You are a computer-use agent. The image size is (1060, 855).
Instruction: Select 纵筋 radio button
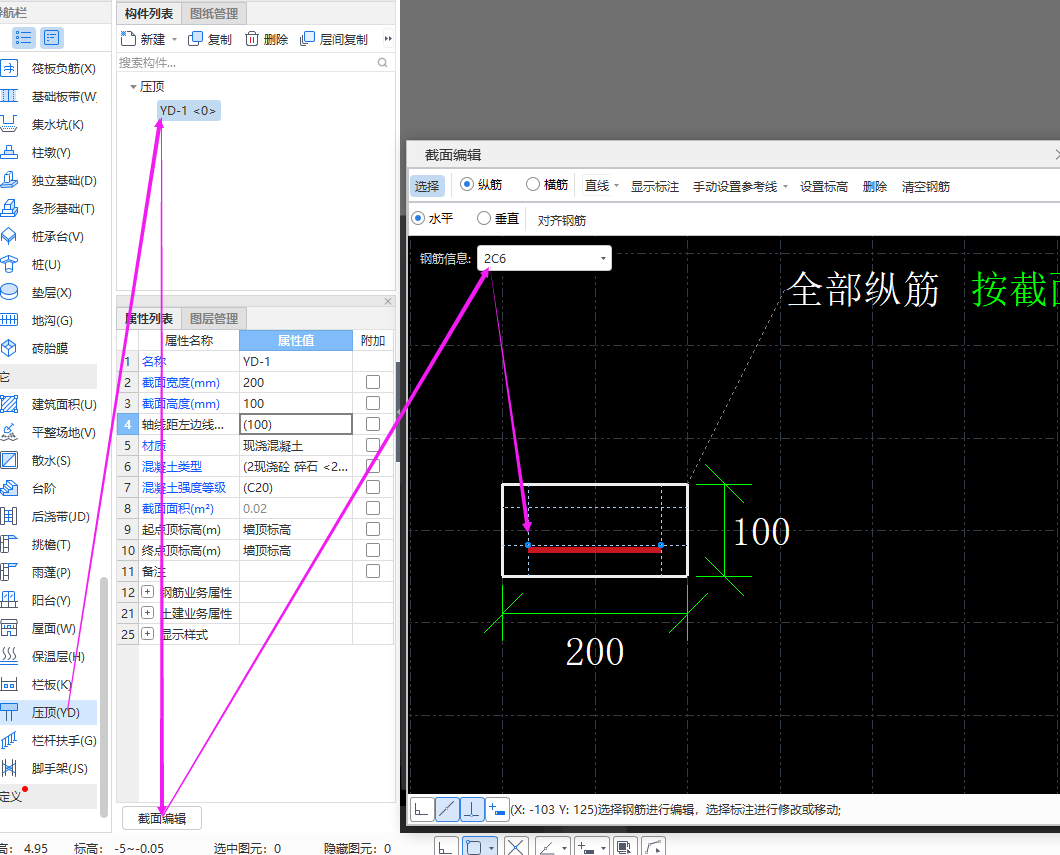pos(466,185)
